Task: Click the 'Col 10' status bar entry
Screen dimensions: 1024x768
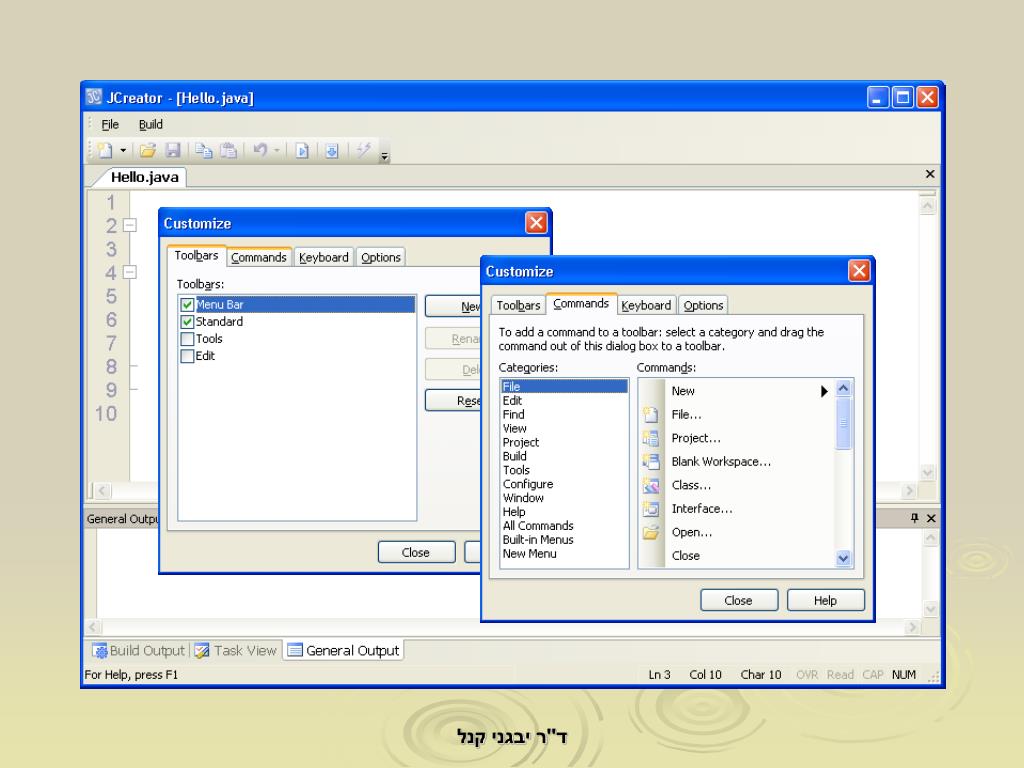Action: pos(705,675)
